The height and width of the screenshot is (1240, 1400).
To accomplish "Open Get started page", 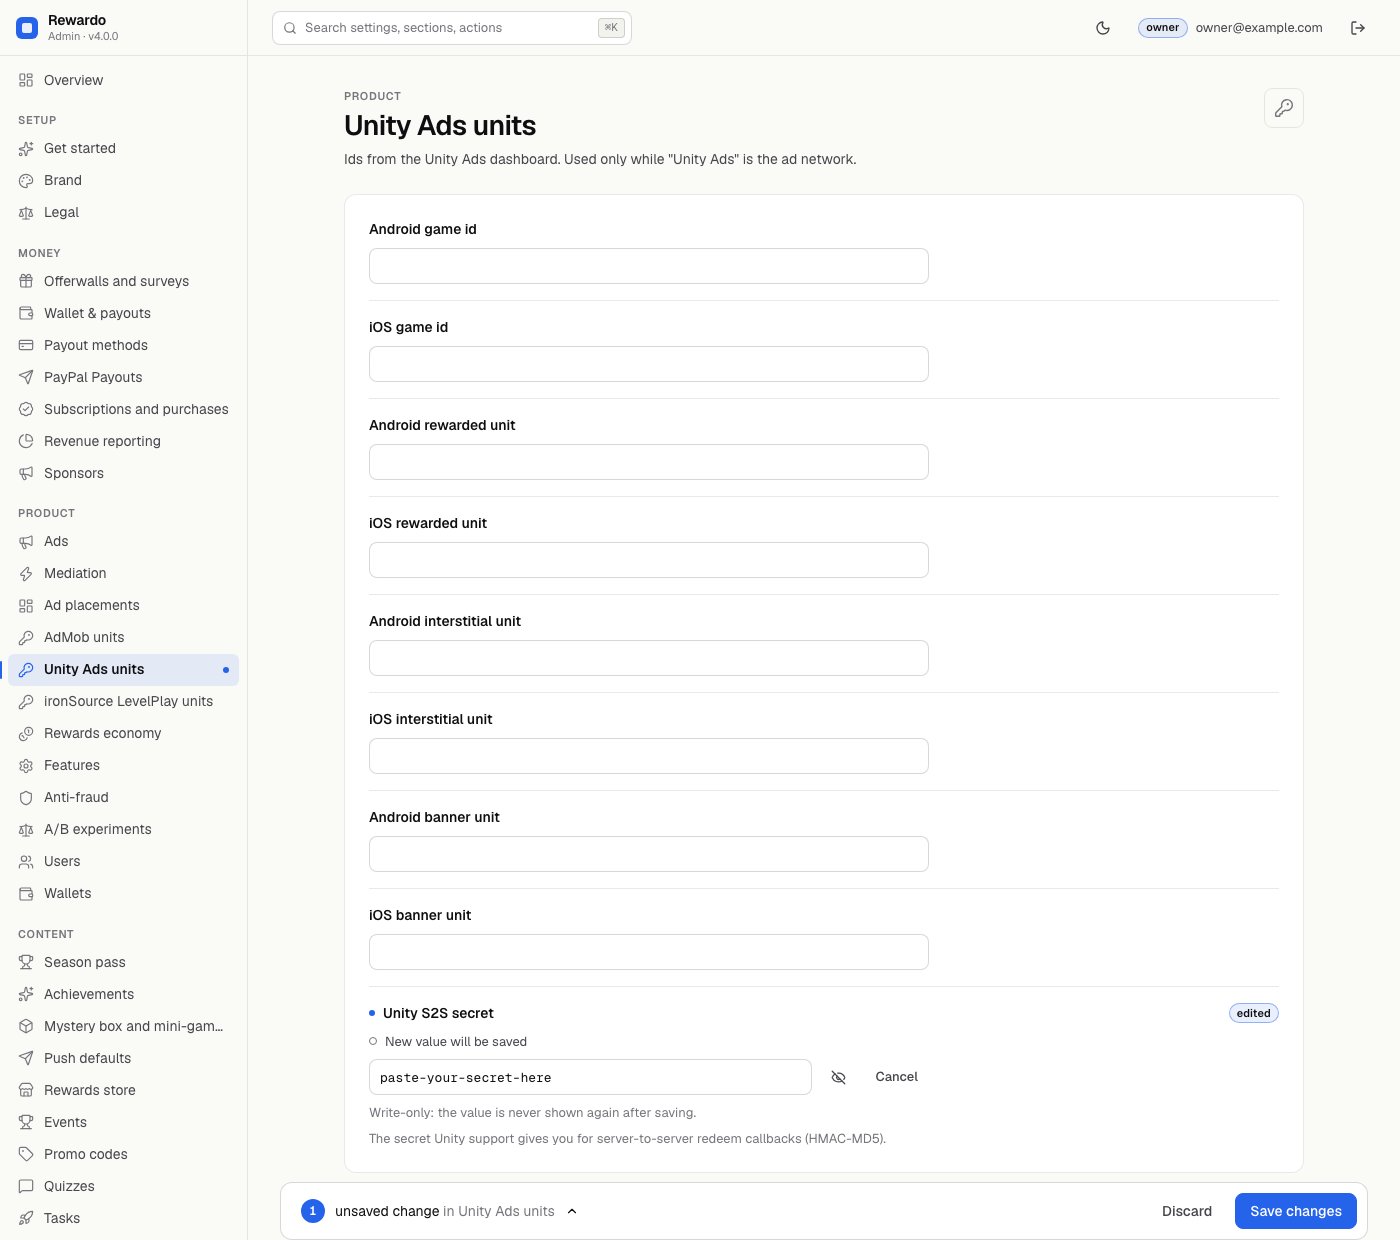I will [123, 148].
